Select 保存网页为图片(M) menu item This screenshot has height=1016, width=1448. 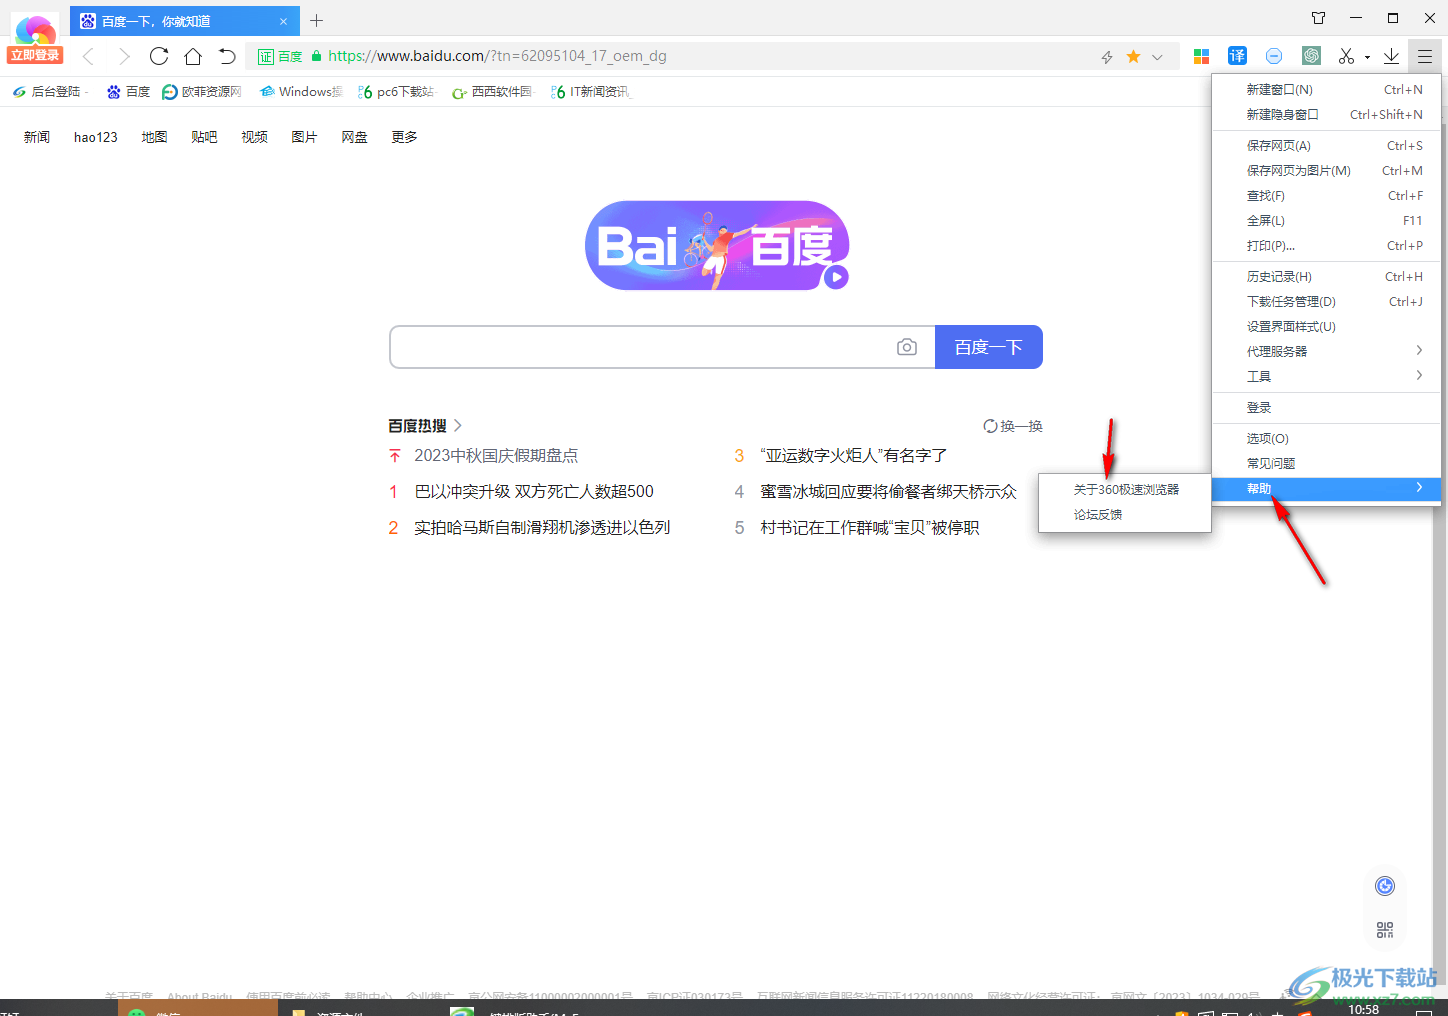point(1326,171)
